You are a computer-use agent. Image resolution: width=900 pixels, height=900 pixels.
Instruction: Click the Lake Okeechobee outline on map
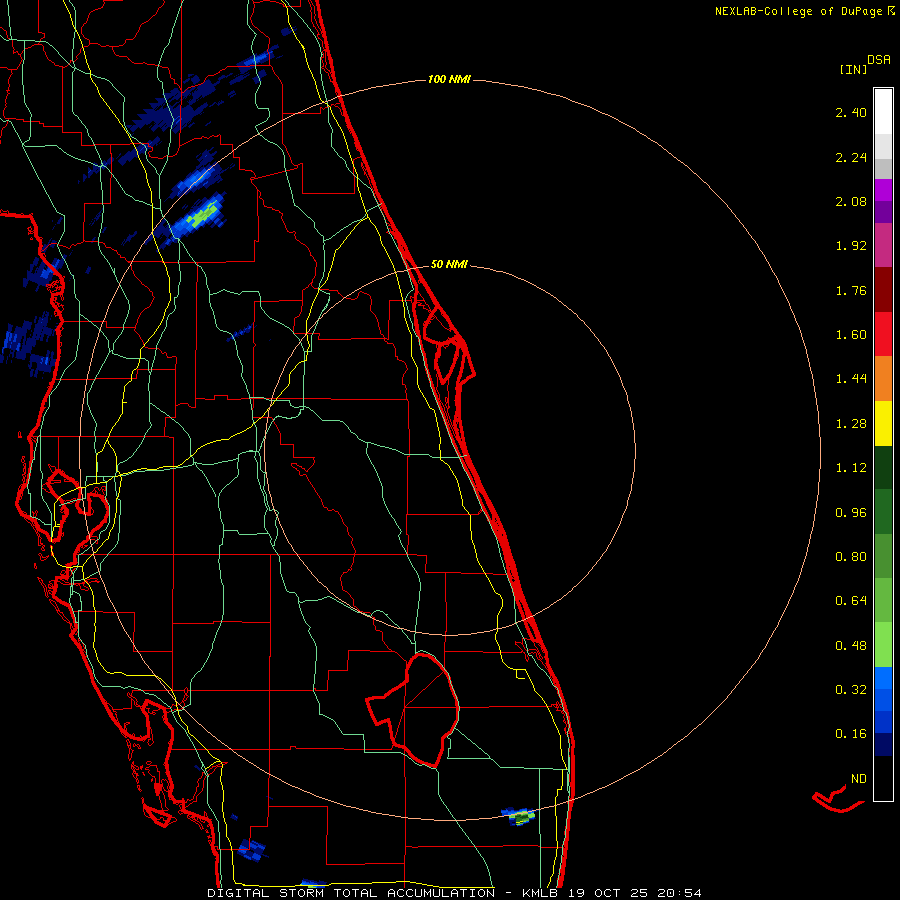414,710
